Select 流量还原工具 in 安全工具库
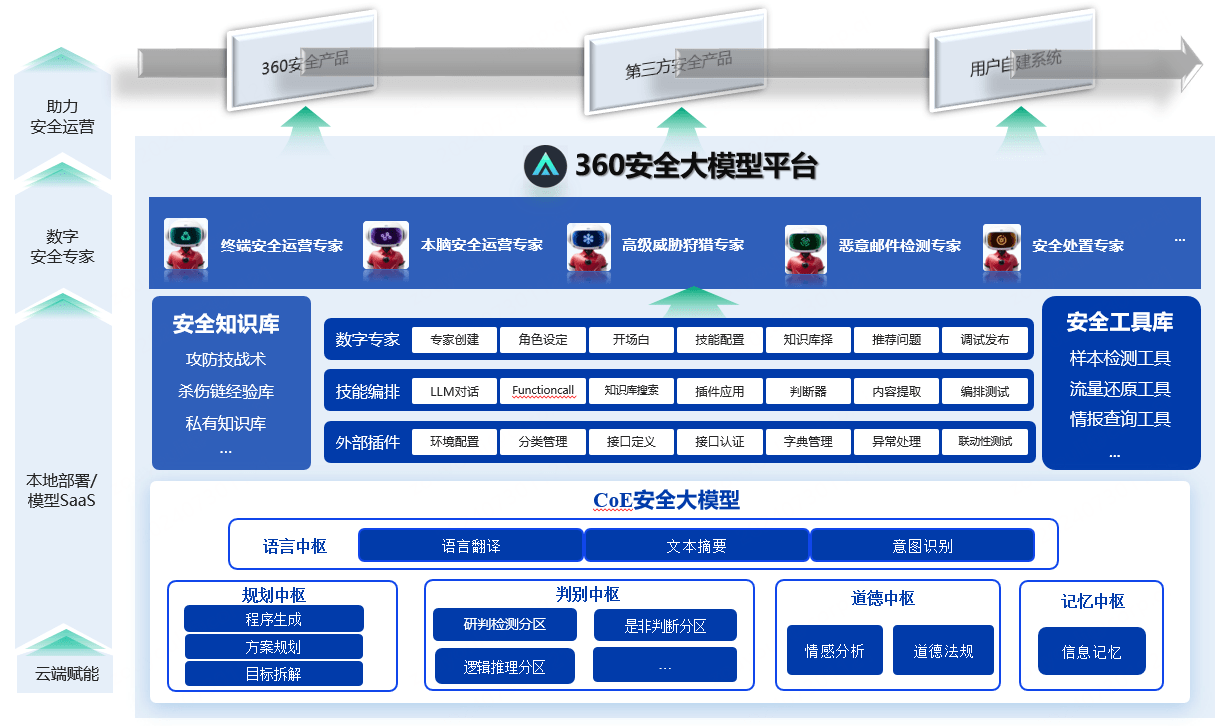Viewport: 1225px width, 726px height. tap(1120, 389)
